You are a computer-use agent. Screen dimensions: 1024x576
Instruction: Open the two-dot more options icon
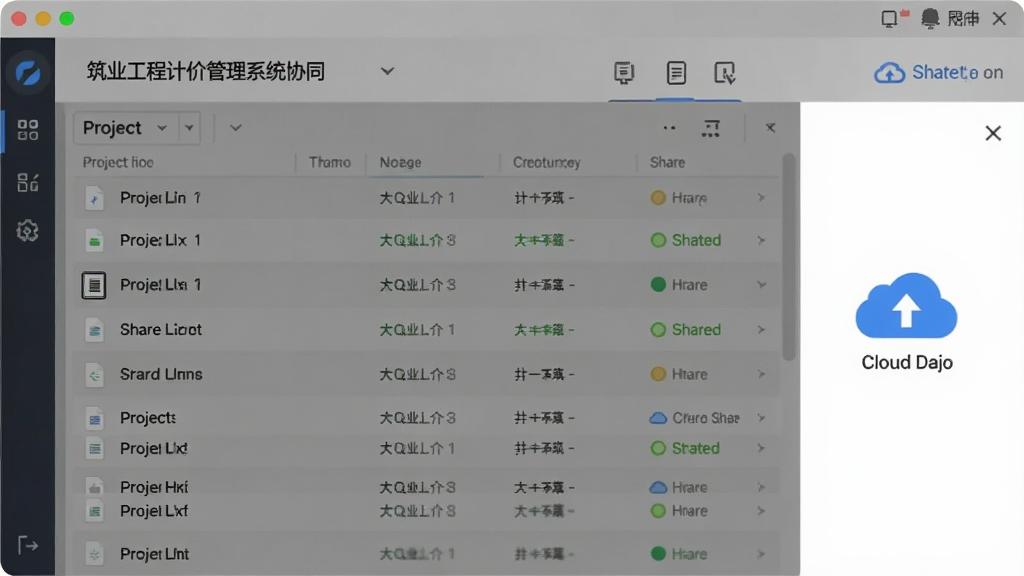click(669, 128)
